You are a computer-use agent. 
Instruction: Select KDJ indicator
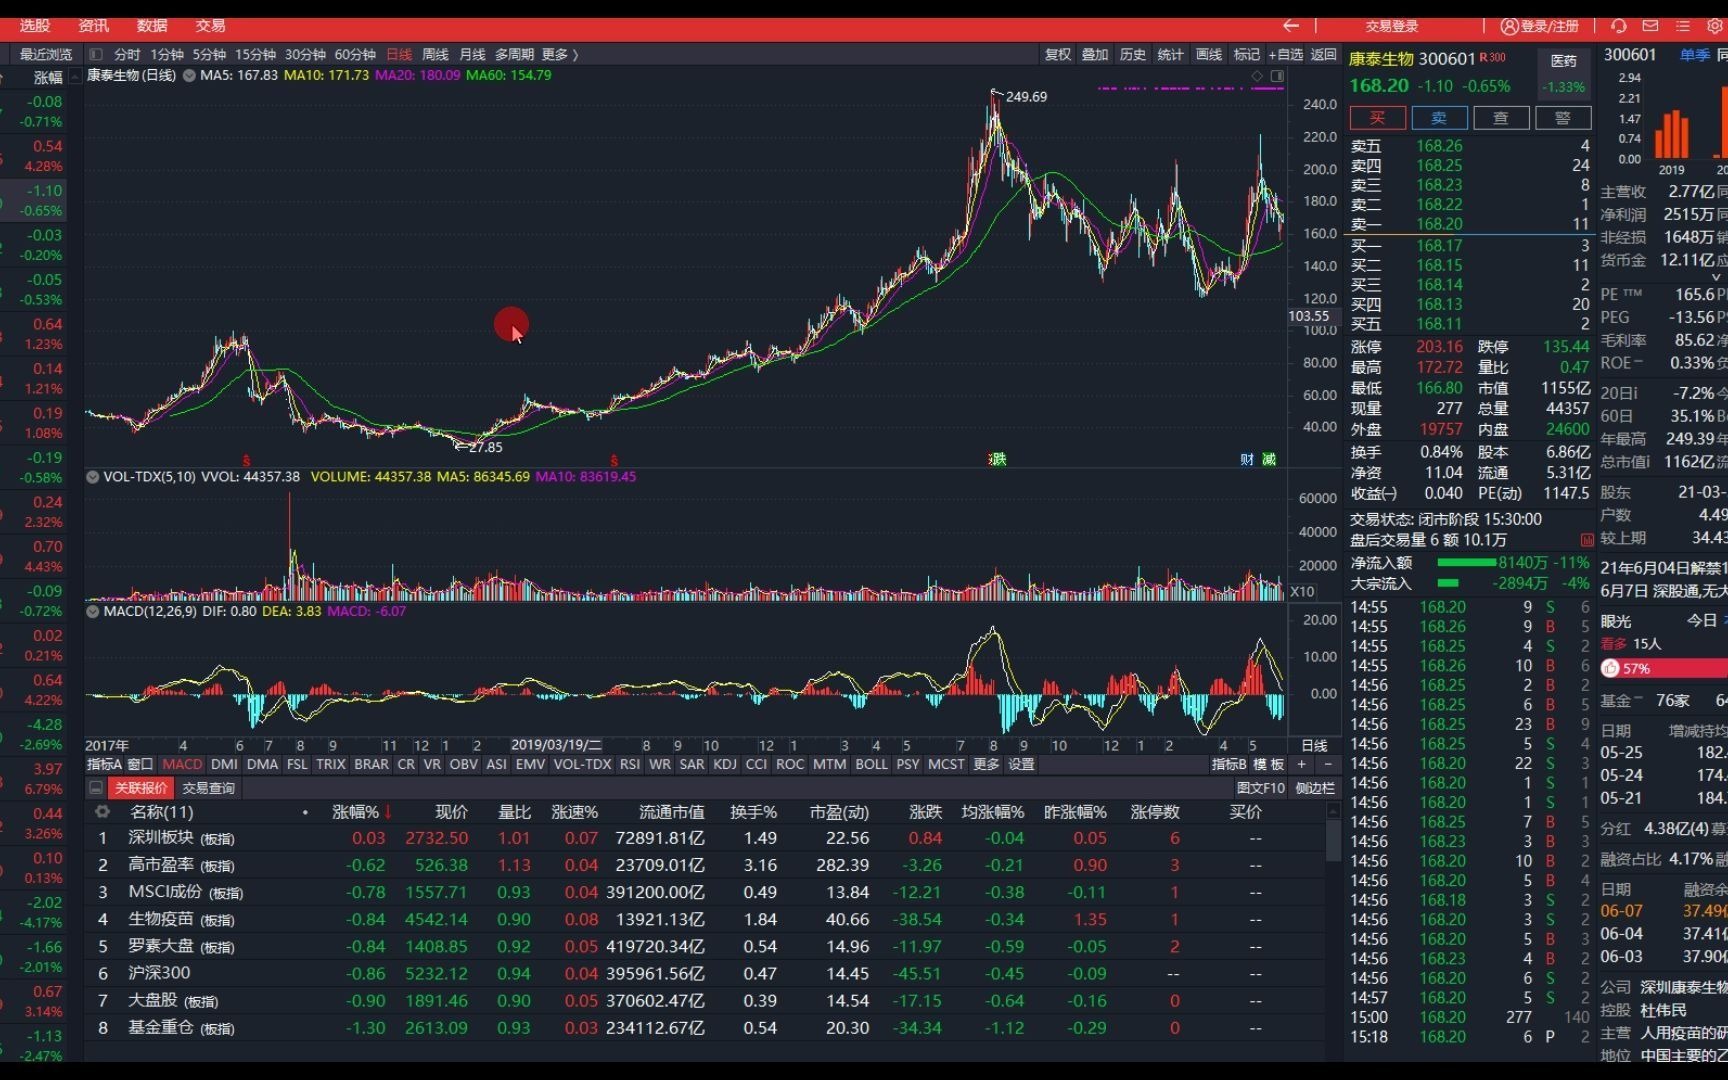point(725,764)
